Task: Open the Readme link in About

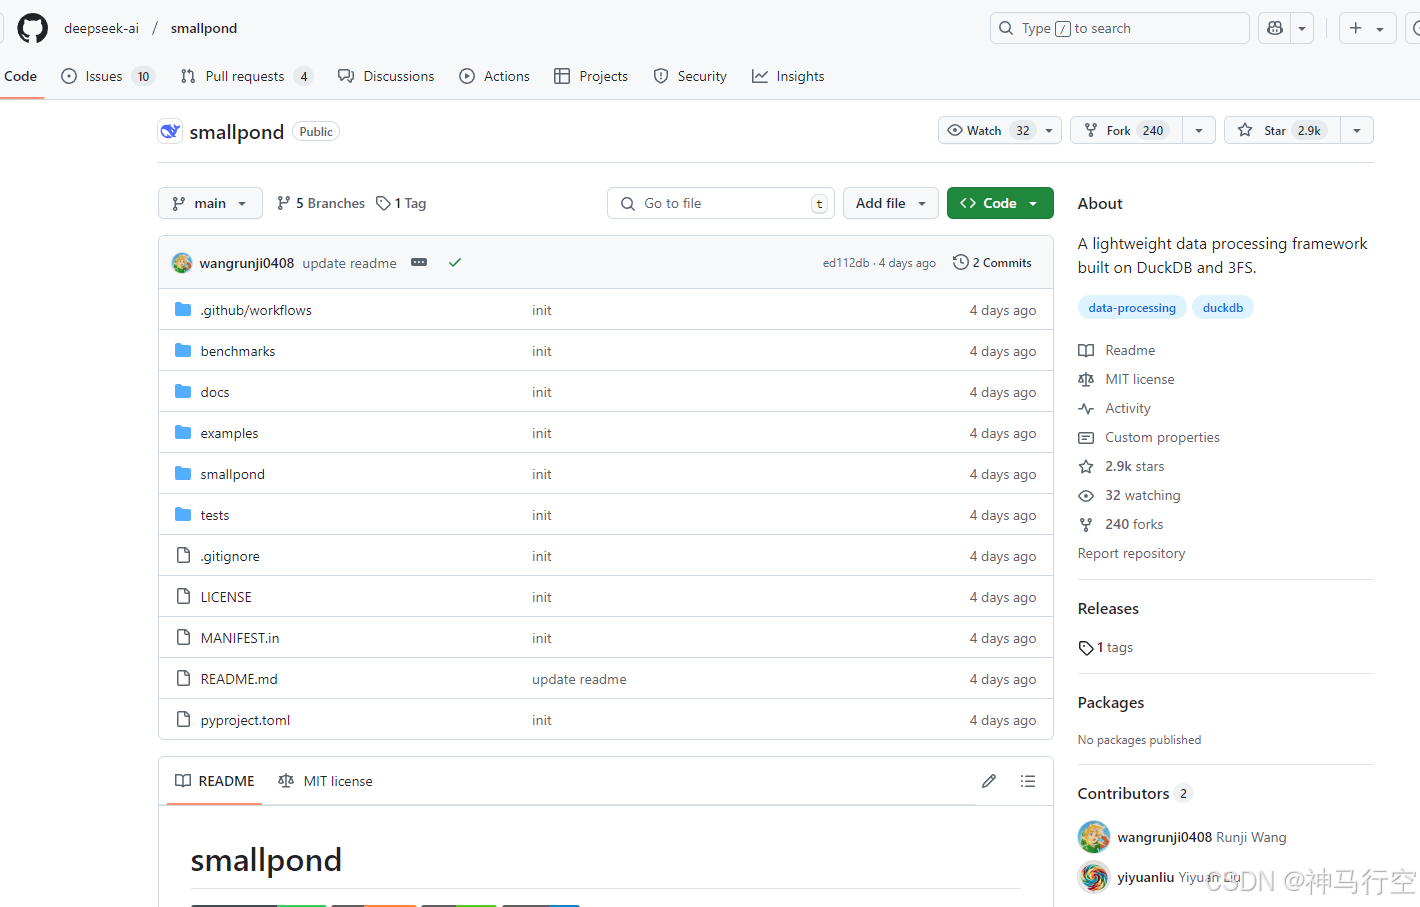Action: (1117, 350)
